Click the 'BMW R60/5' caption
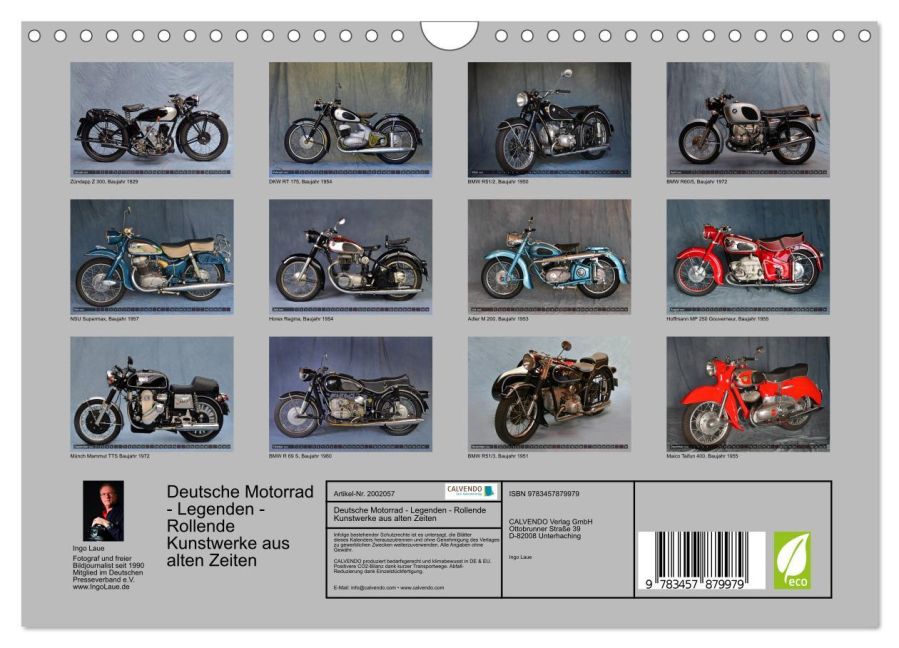Viewport: 899px width, 648px height. (x=697, y=182)
